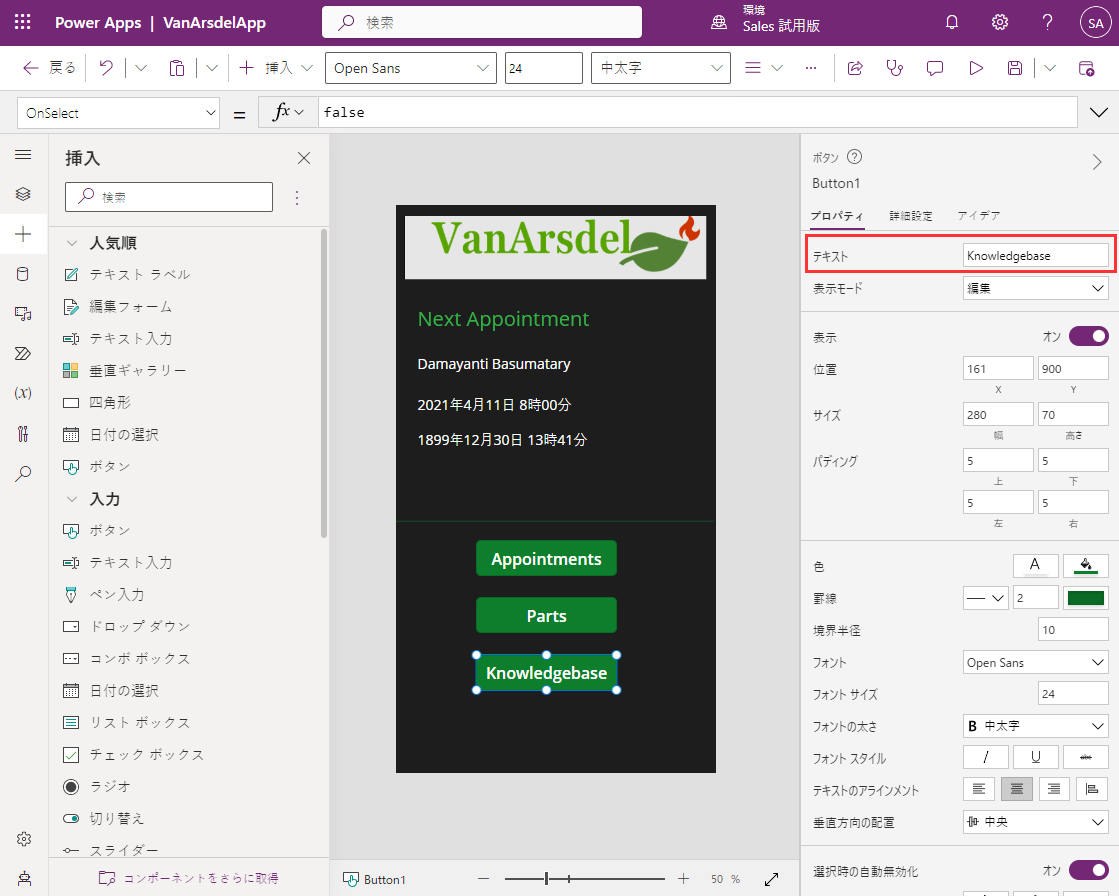This screenshot has width=1119, height=896.
Task: Open the help question mark icon
Action: coord(1047,22)
